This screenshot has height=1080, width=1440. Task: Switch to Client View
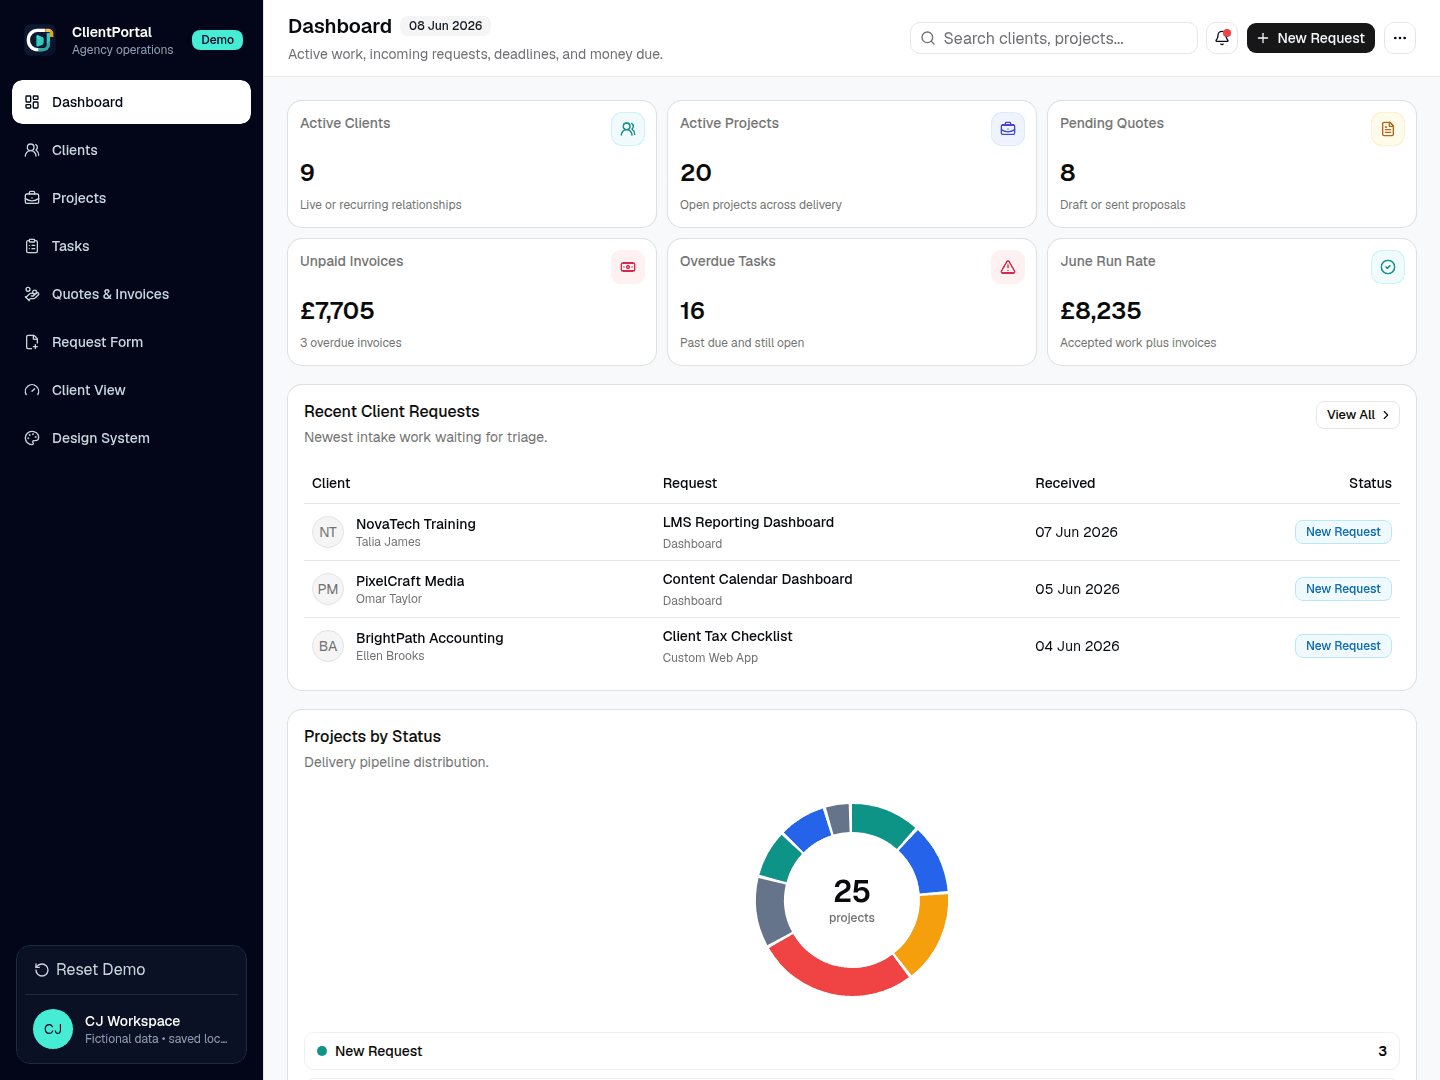click(x=131, y=390)
